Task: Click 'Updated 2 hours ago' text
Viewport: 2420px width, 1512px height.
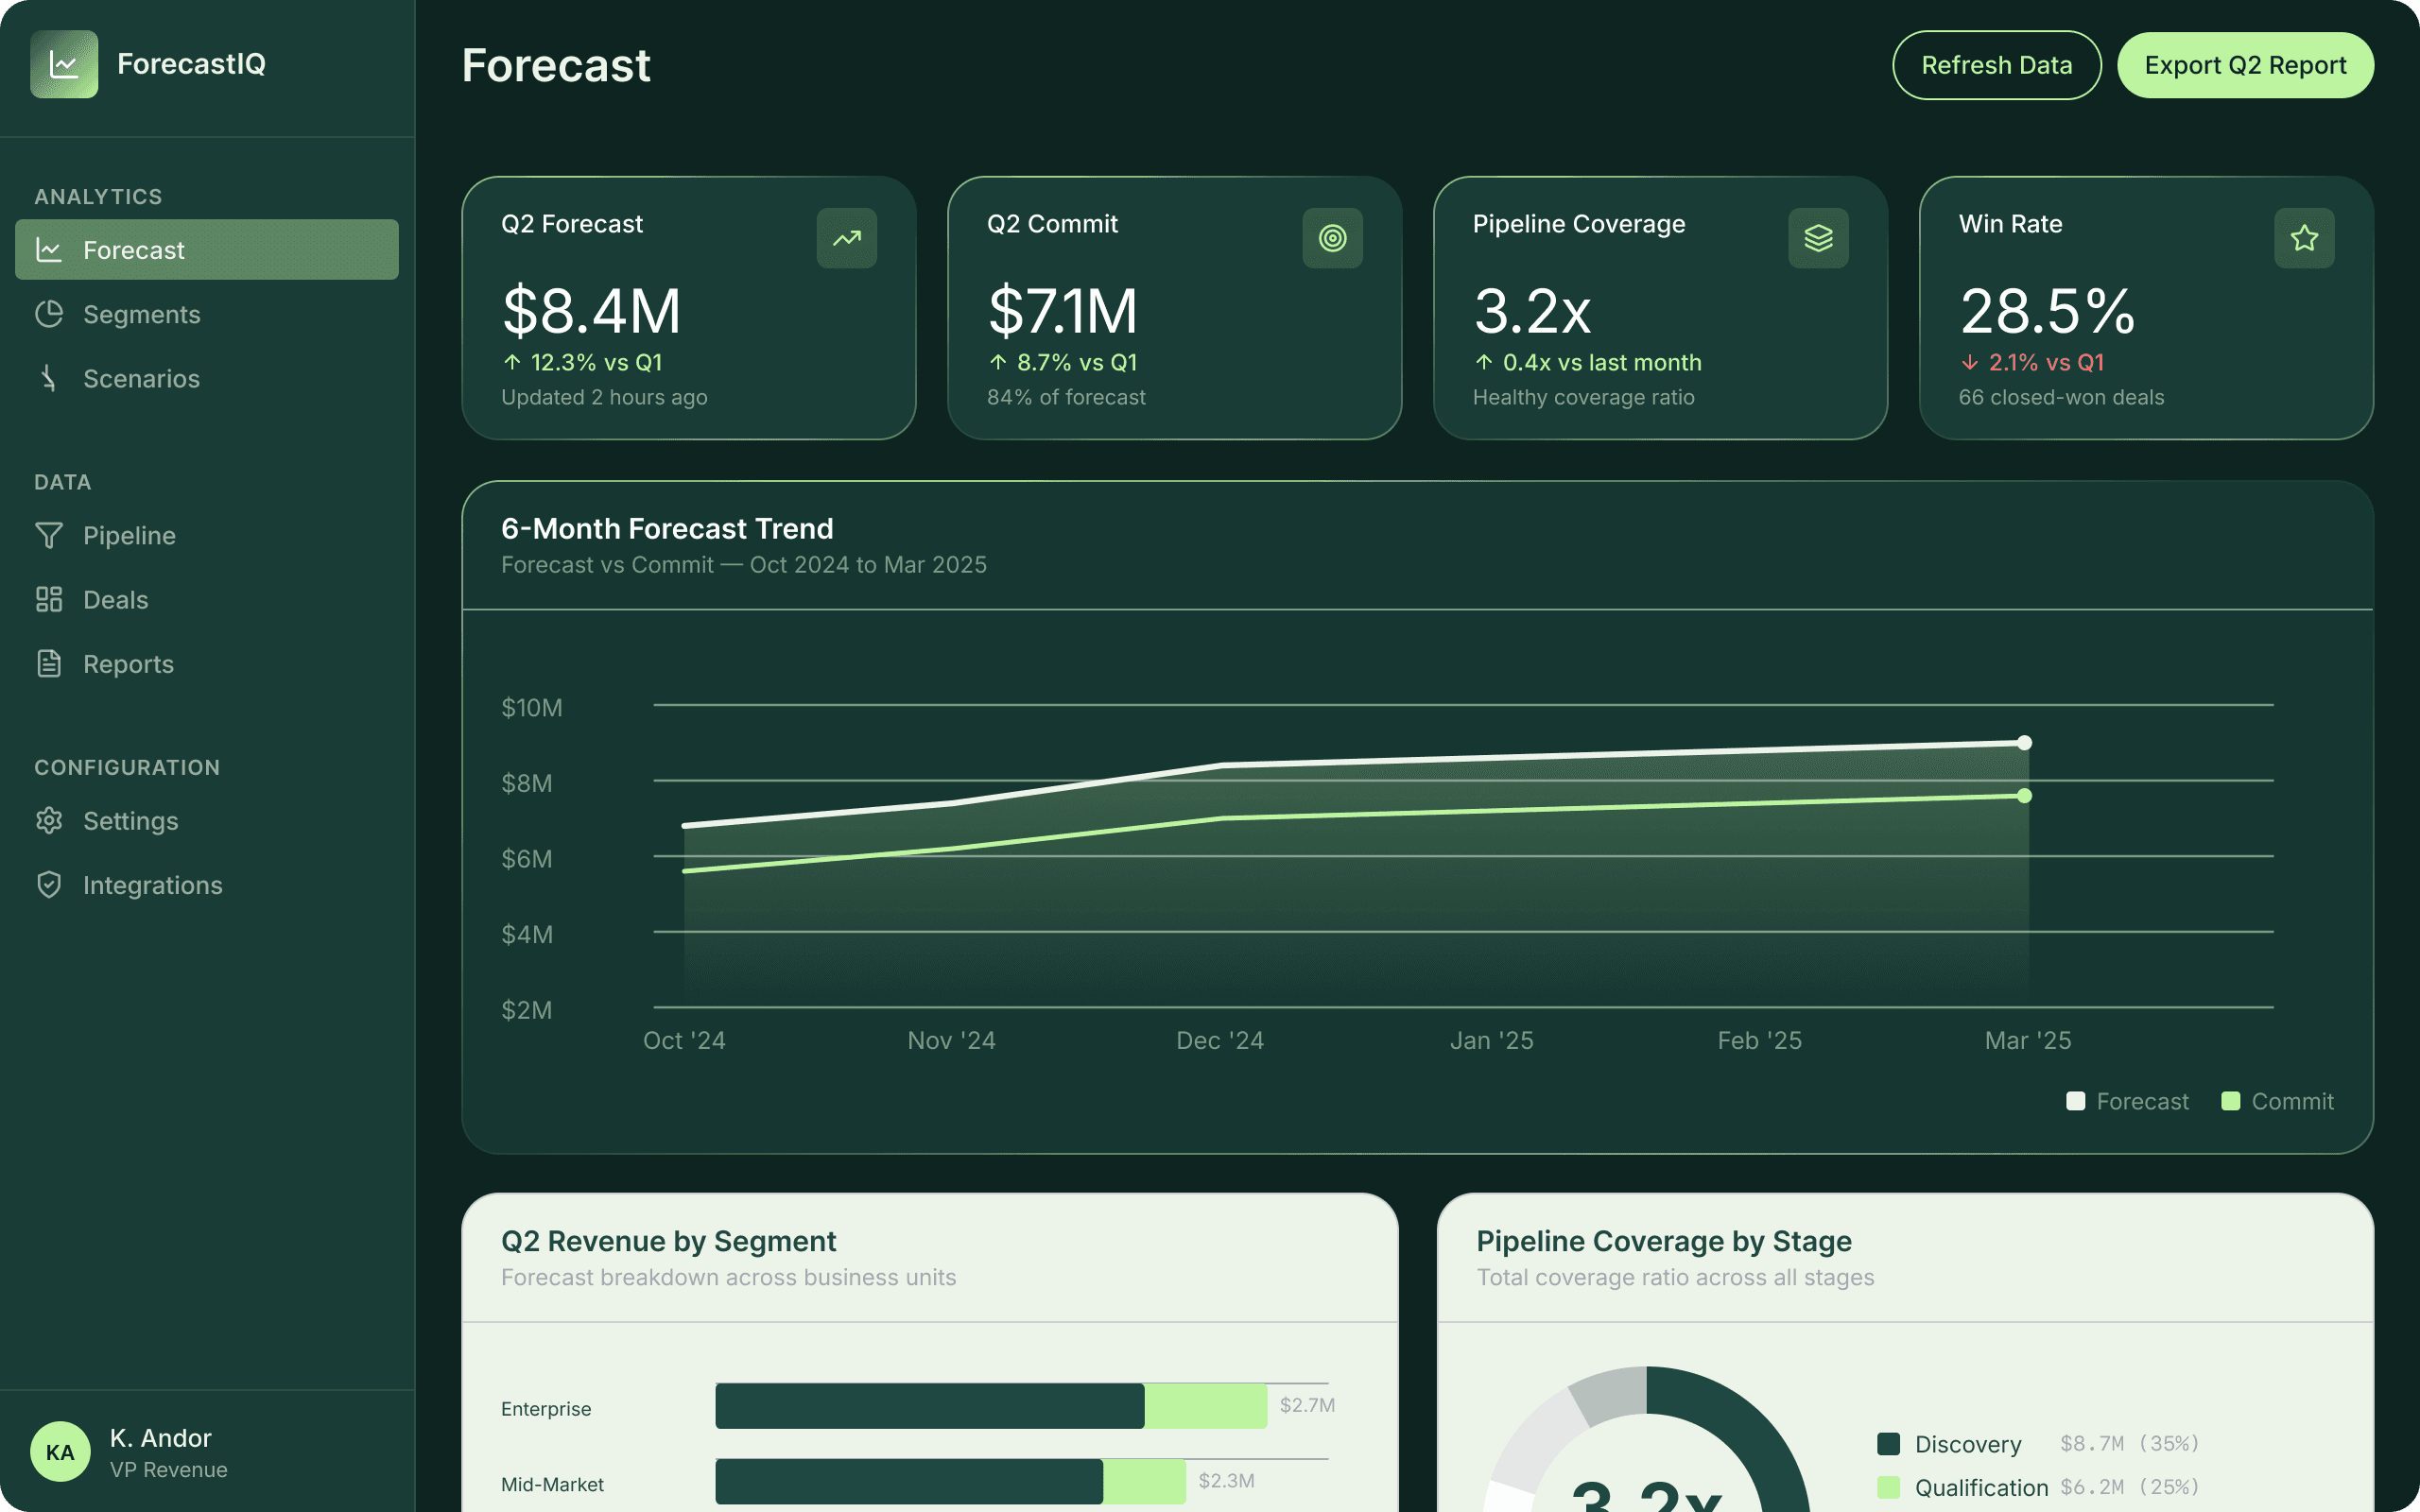Action: click(604, 397)
